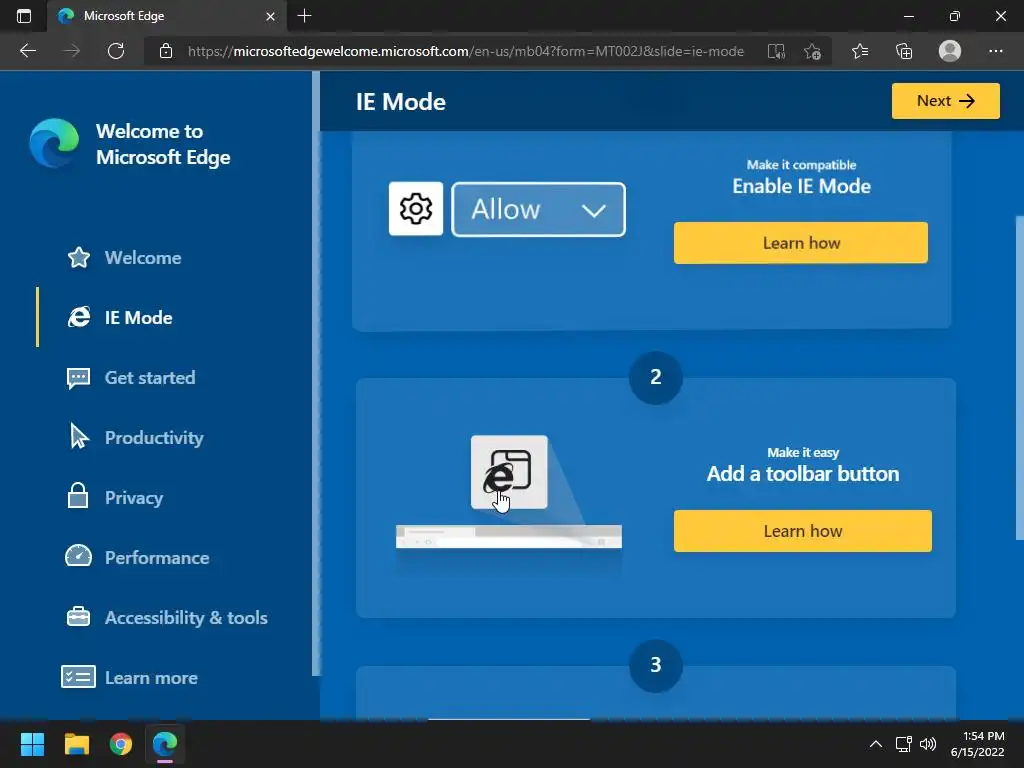Click the page content vertical scrollbar

(1019, 377)
